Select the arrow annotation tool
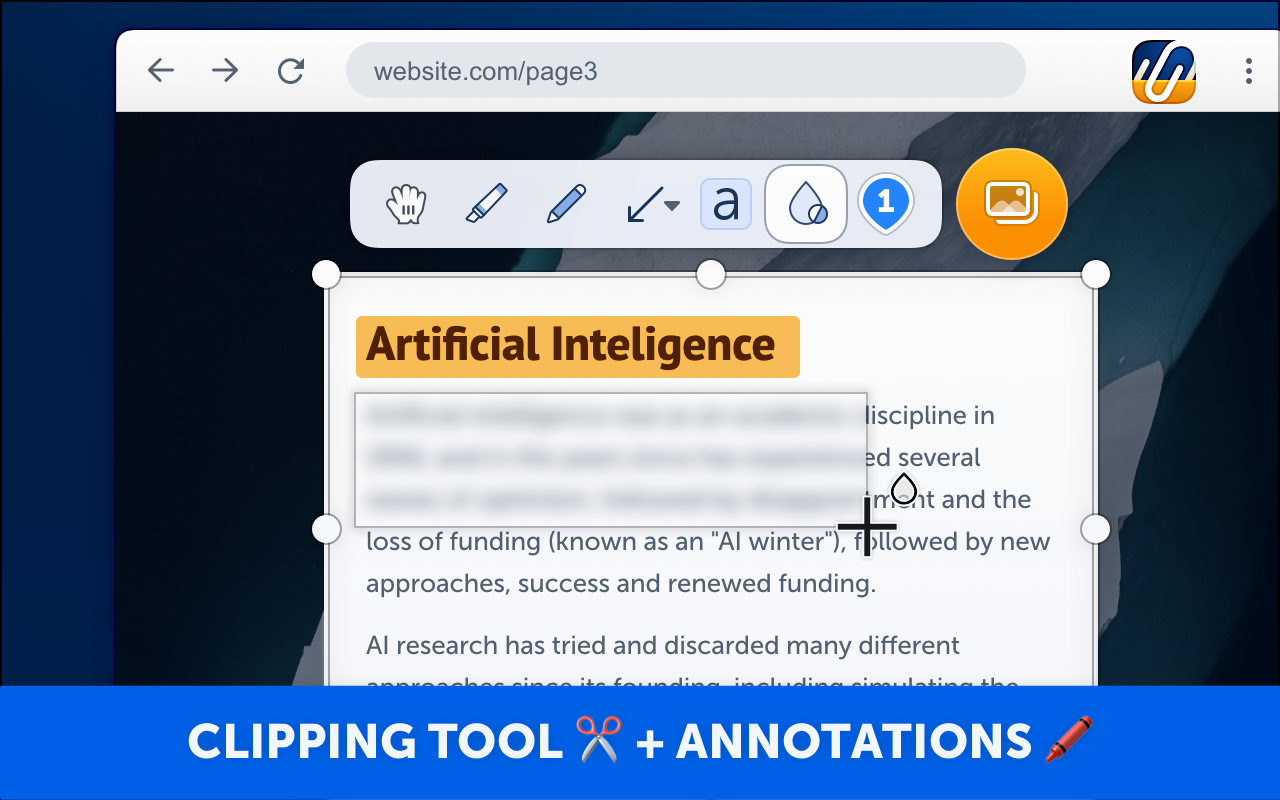The height and width of the screenshot is (800, 1280). pyautogui.click(x=645, y=204)
